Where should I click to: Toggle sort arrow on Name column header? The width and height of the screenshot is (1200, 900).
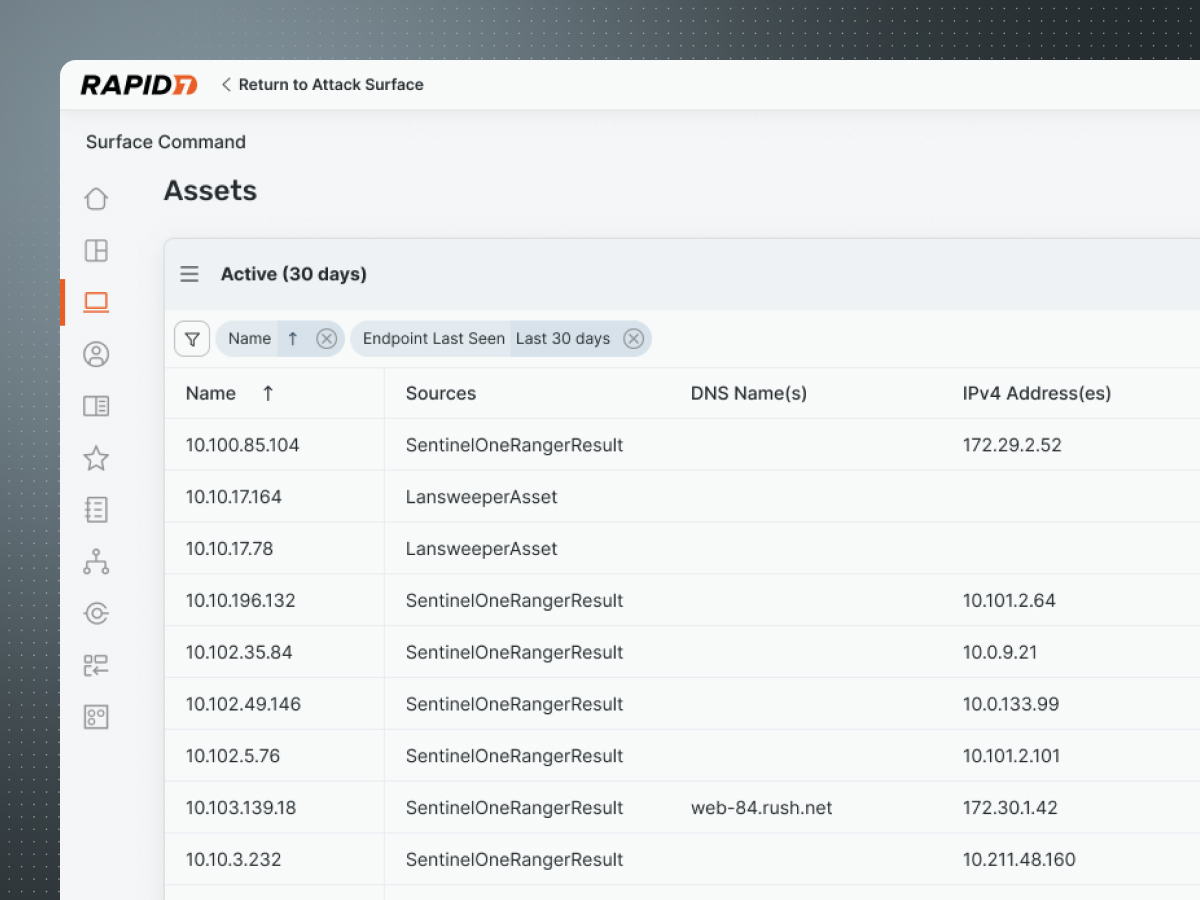[268, 394]
